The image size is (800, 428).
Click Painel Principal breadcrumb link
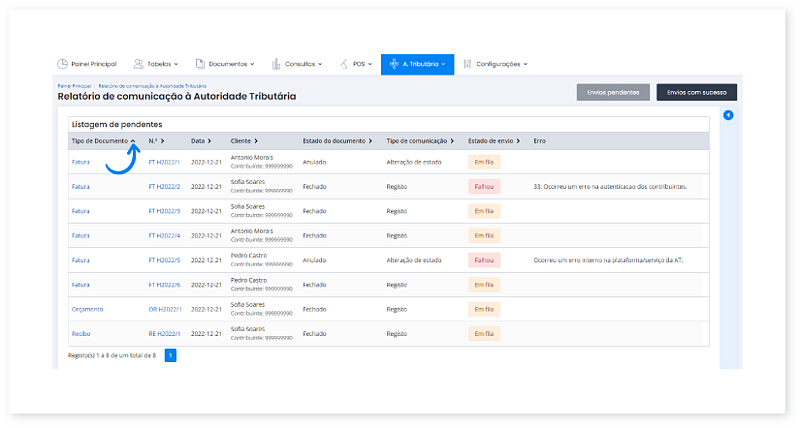click(74, 87)
